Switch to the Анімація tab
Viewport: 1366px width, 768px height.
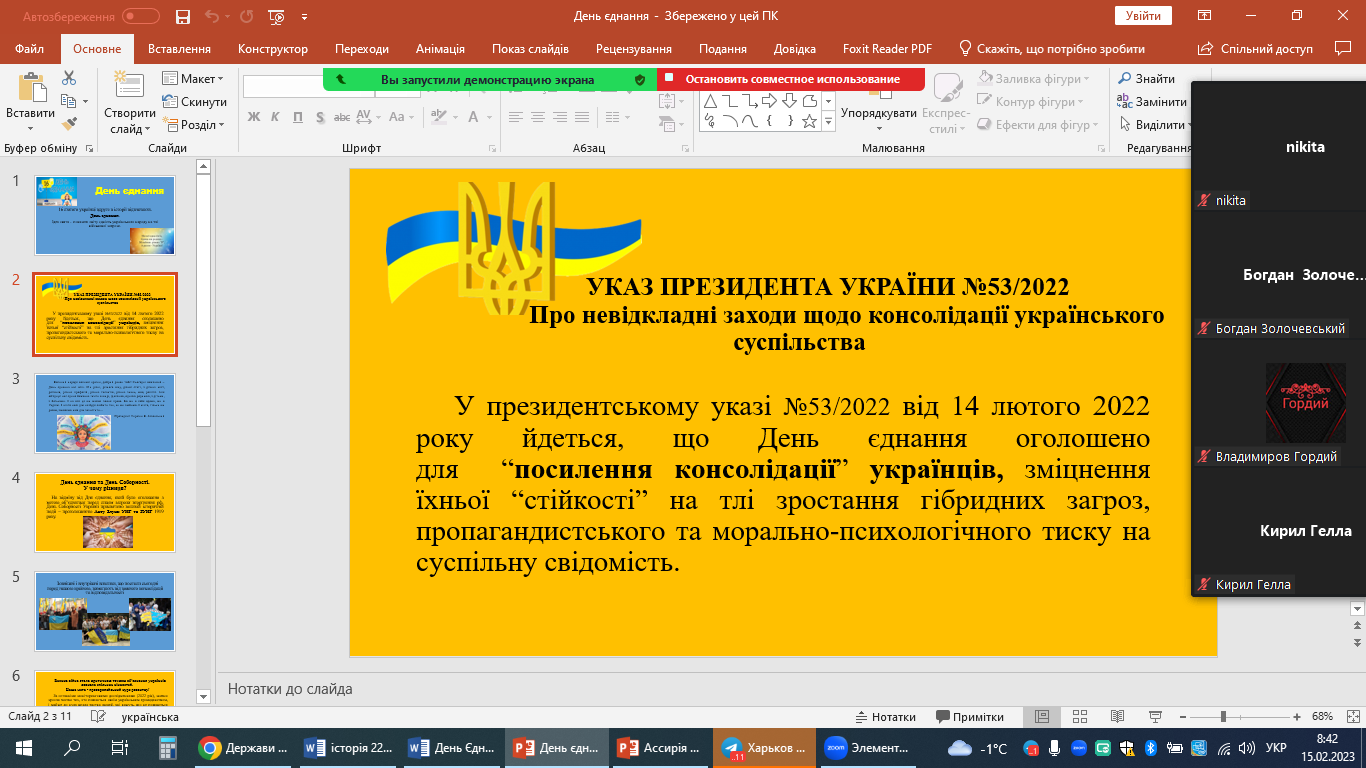pos(441,49)
